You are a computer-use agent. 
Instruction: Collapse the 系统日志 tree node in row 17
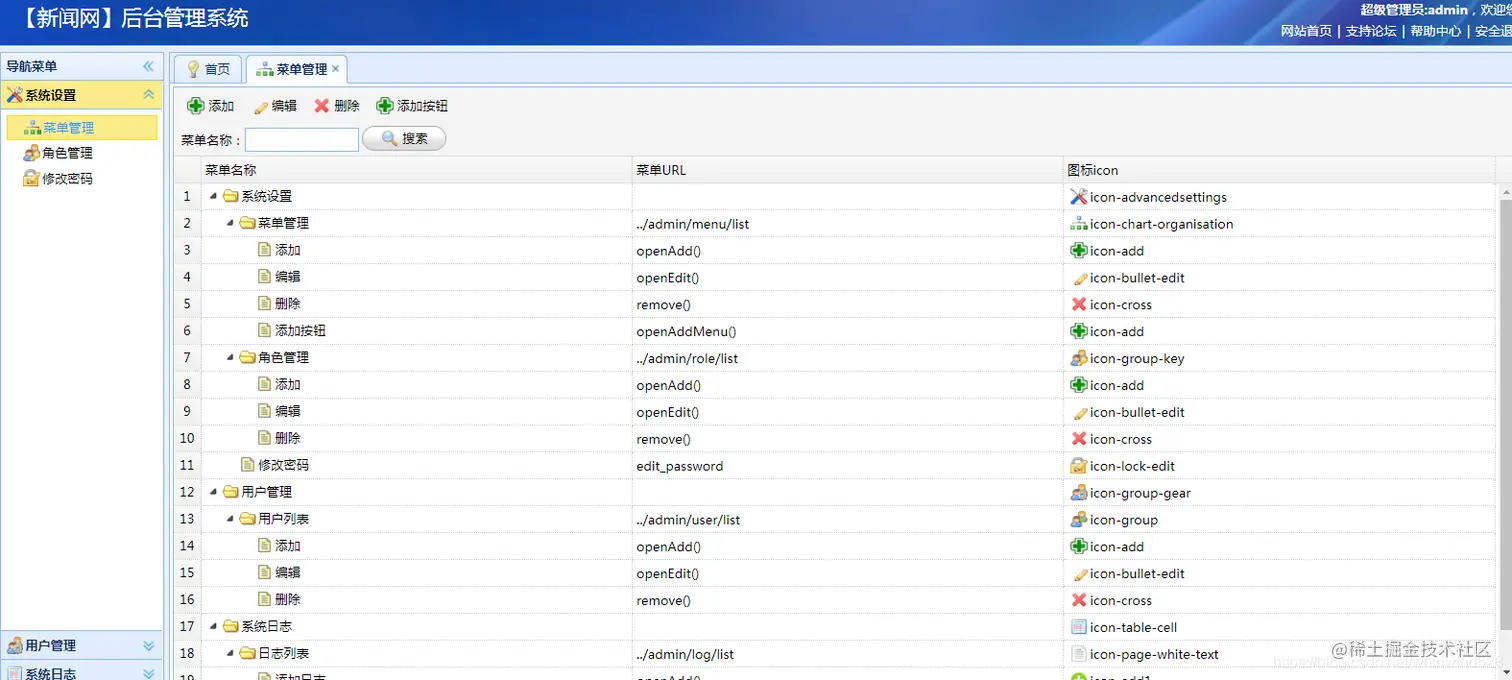click(214, 626)
